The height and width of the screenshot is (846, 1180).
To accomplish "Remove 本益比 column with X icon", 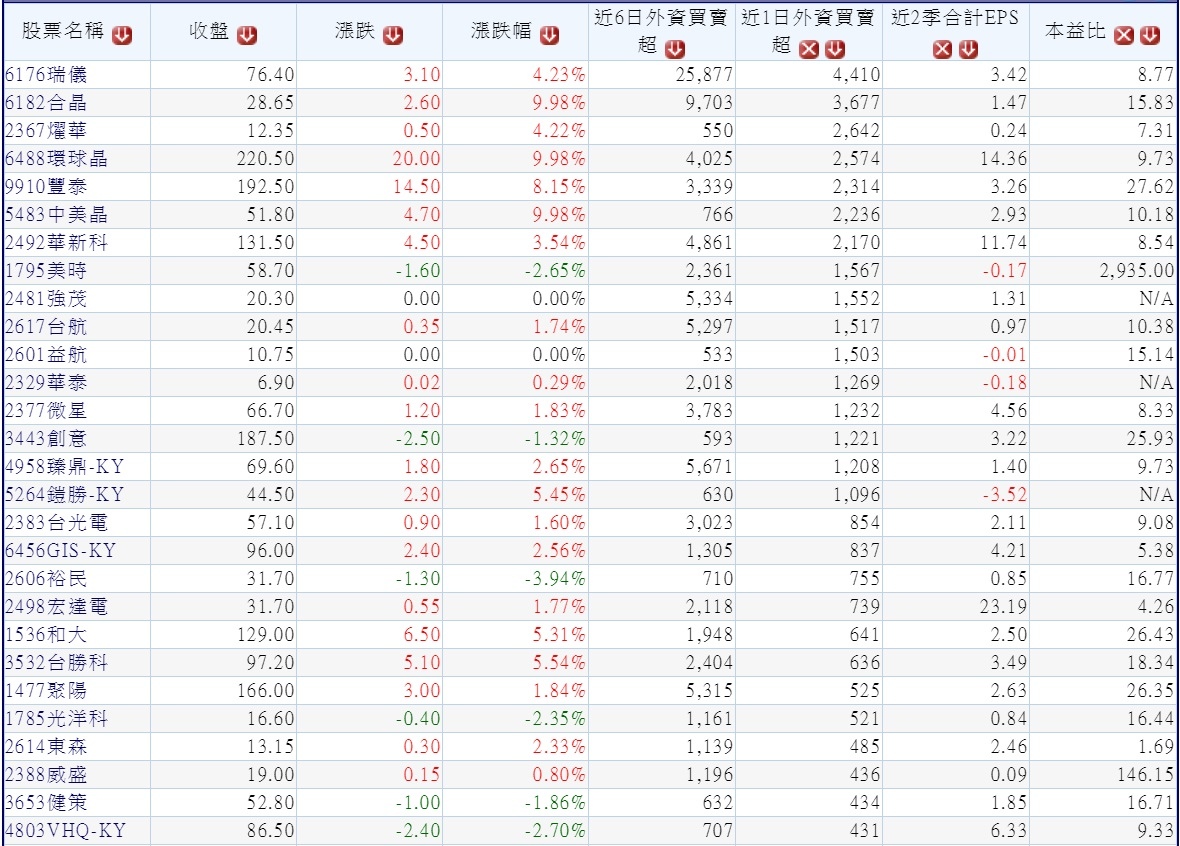I will pyautogui.click(x=1124, y=35).
